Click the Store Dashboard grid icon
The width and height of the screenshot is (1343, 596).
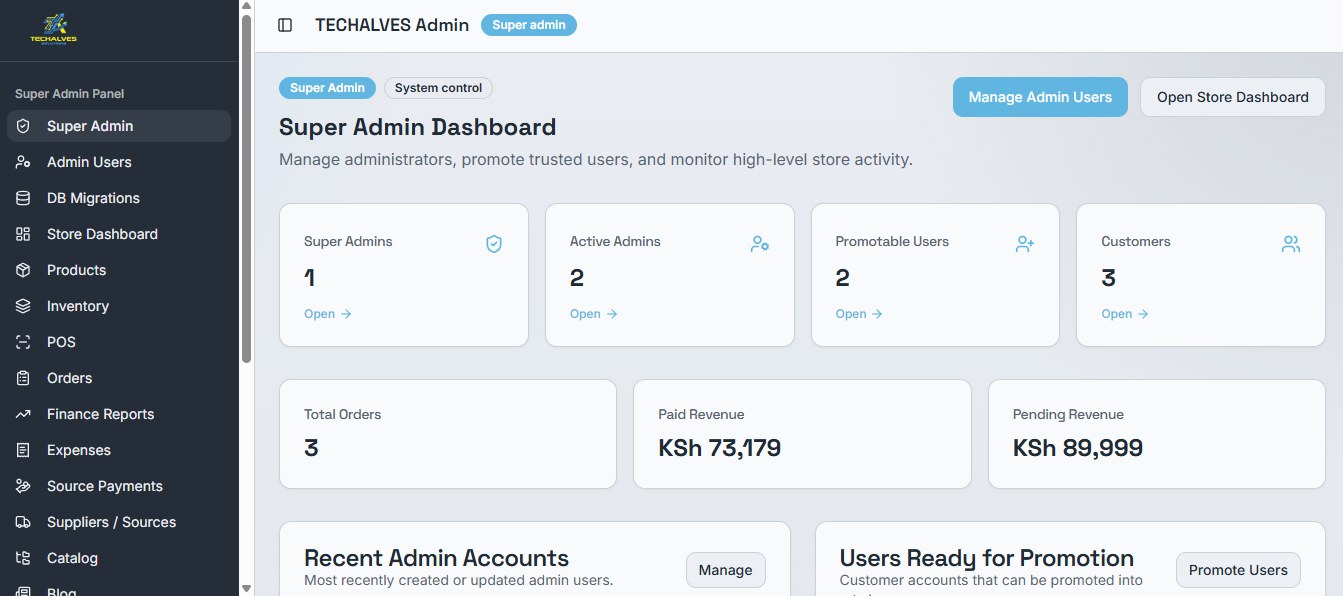click(23, 234)
